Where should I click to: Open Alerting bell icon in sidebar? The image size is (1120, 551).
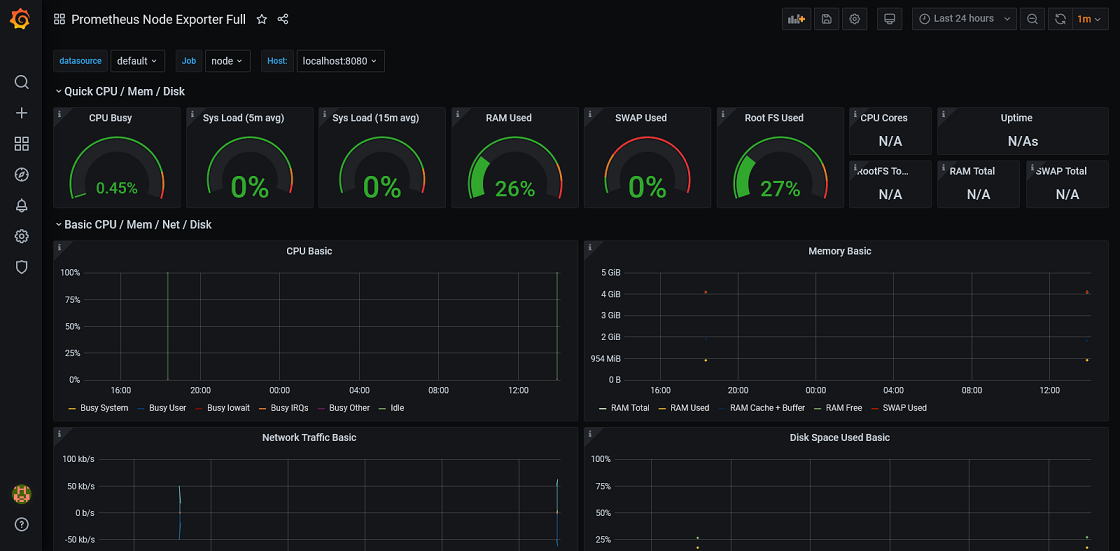click(x=21, y=206)
